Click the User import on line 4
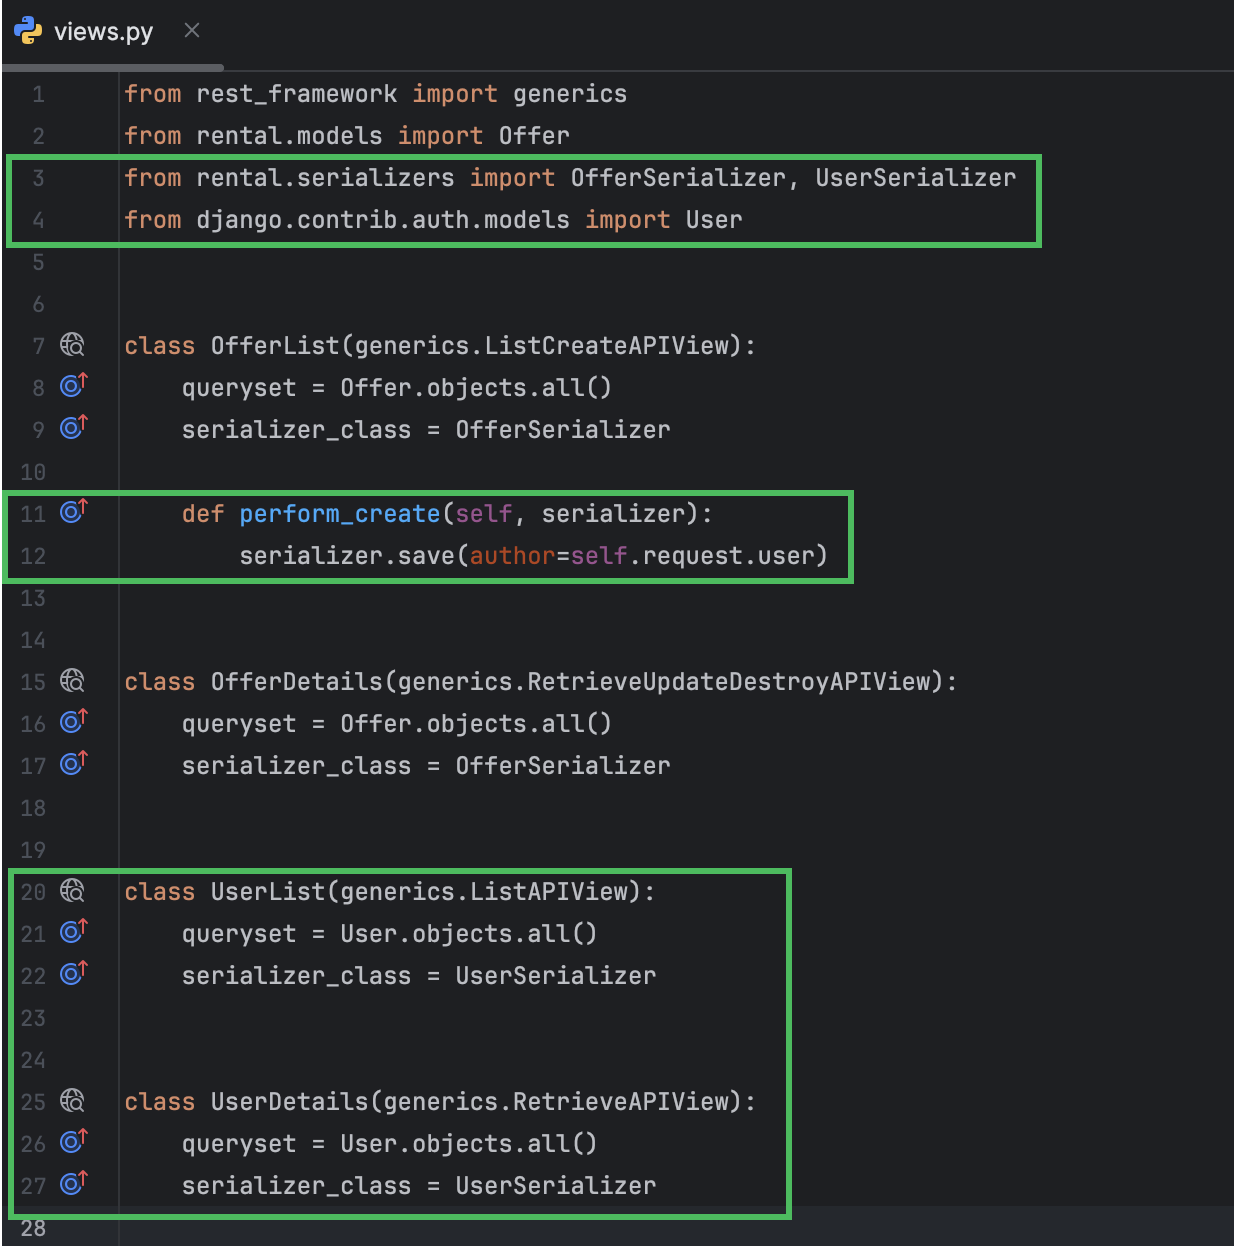The image size is (1234, 1246). [x=713, y=219]
